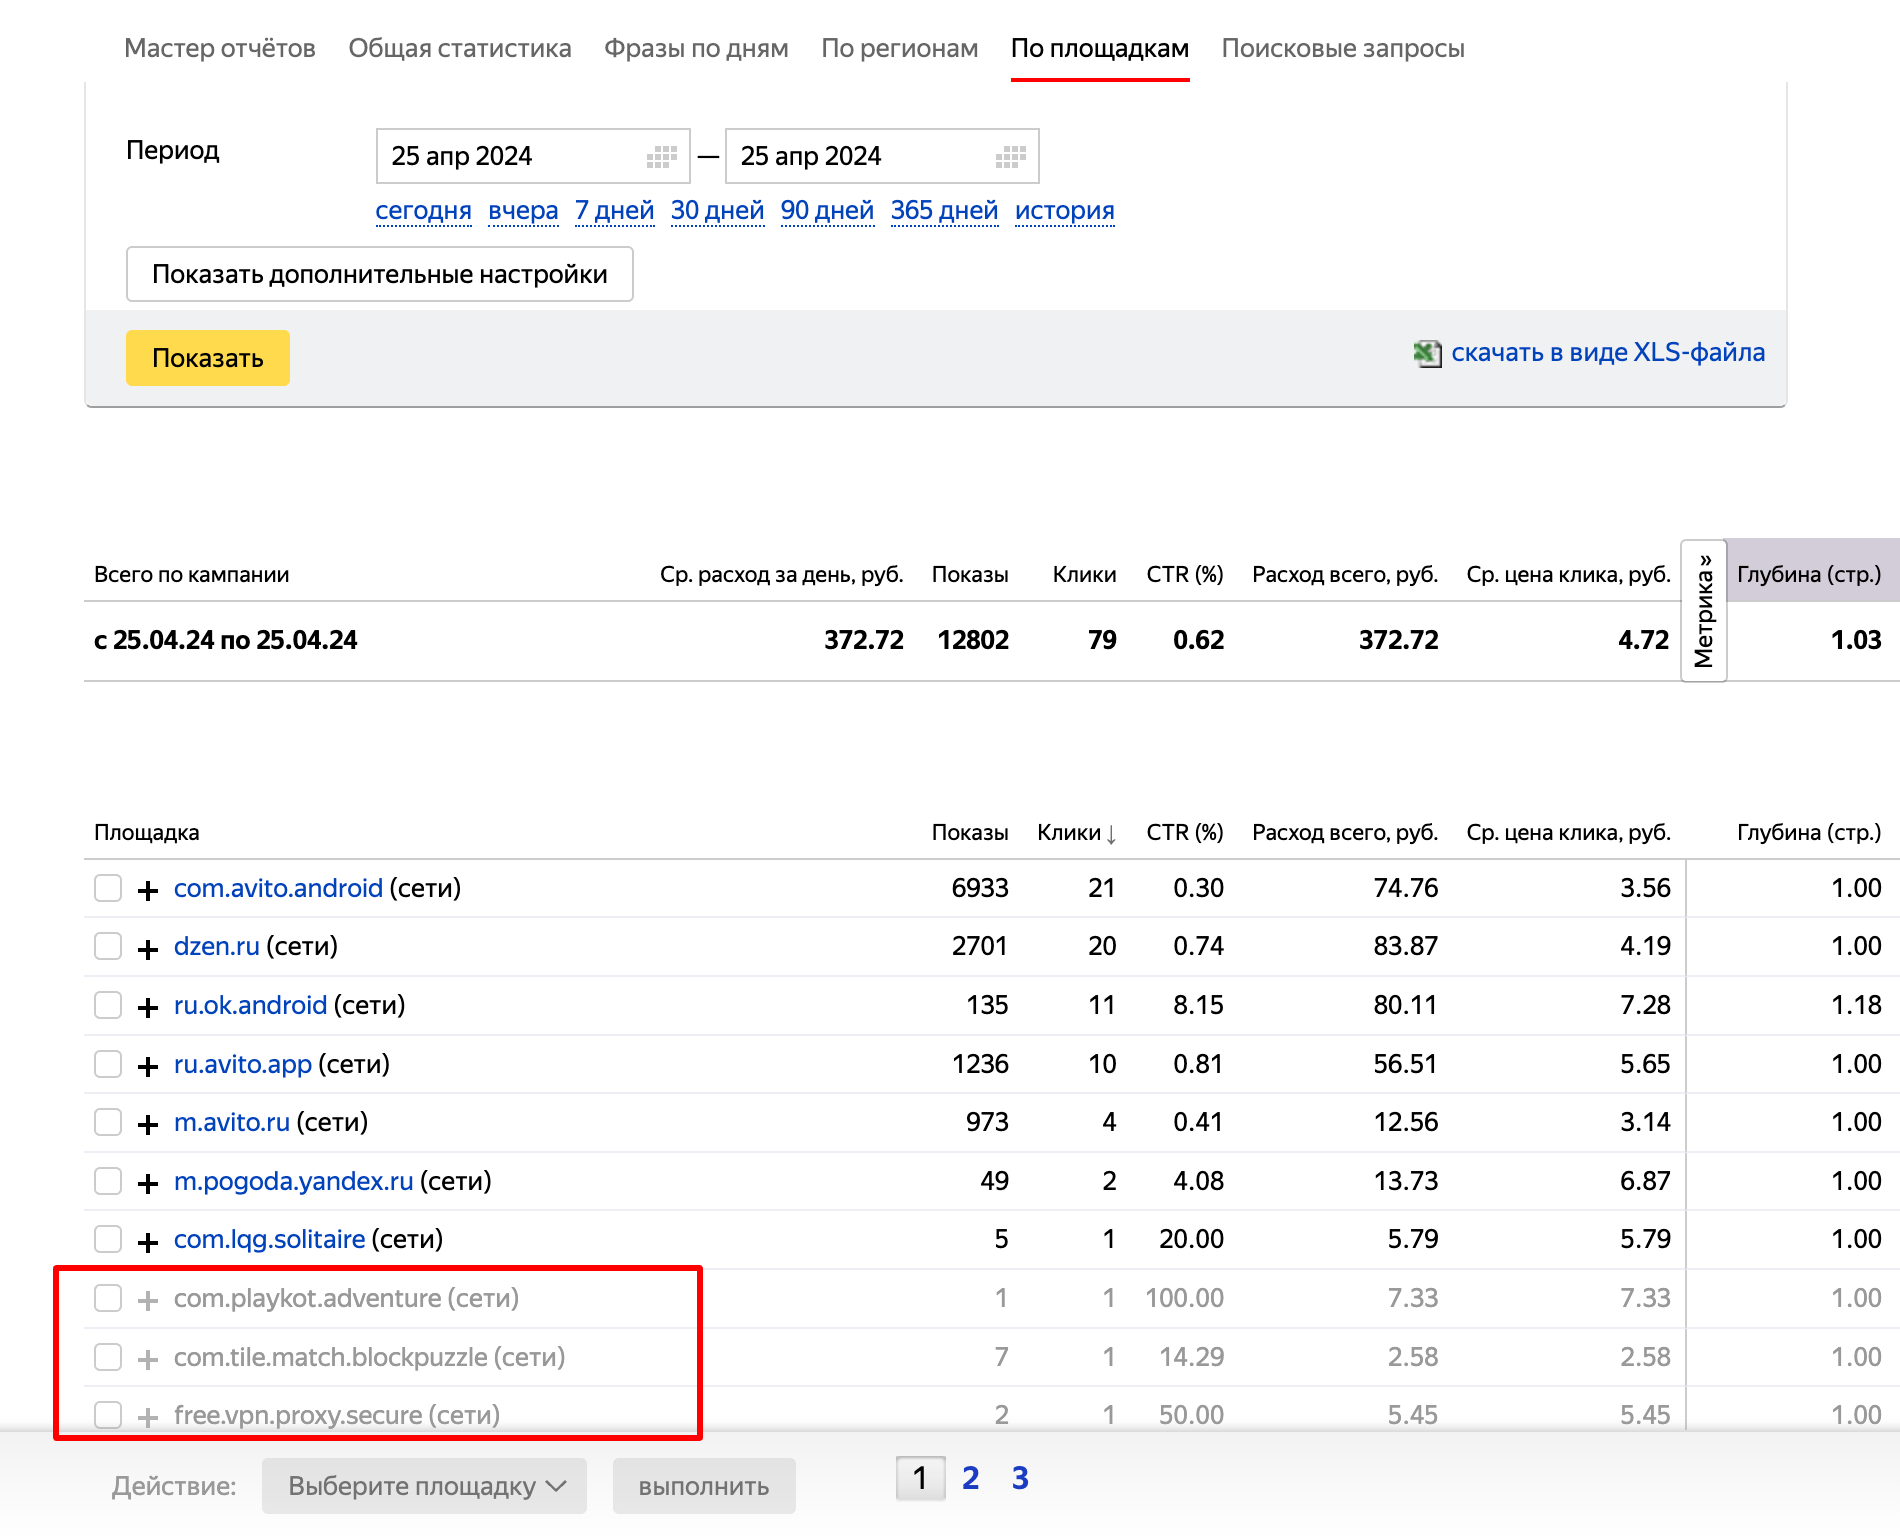Image resolution: width=1900 pixels, height=1536 pixels.
Task: Open Выберите площадку action dropdown
Action: click(x=424, y=1486)
